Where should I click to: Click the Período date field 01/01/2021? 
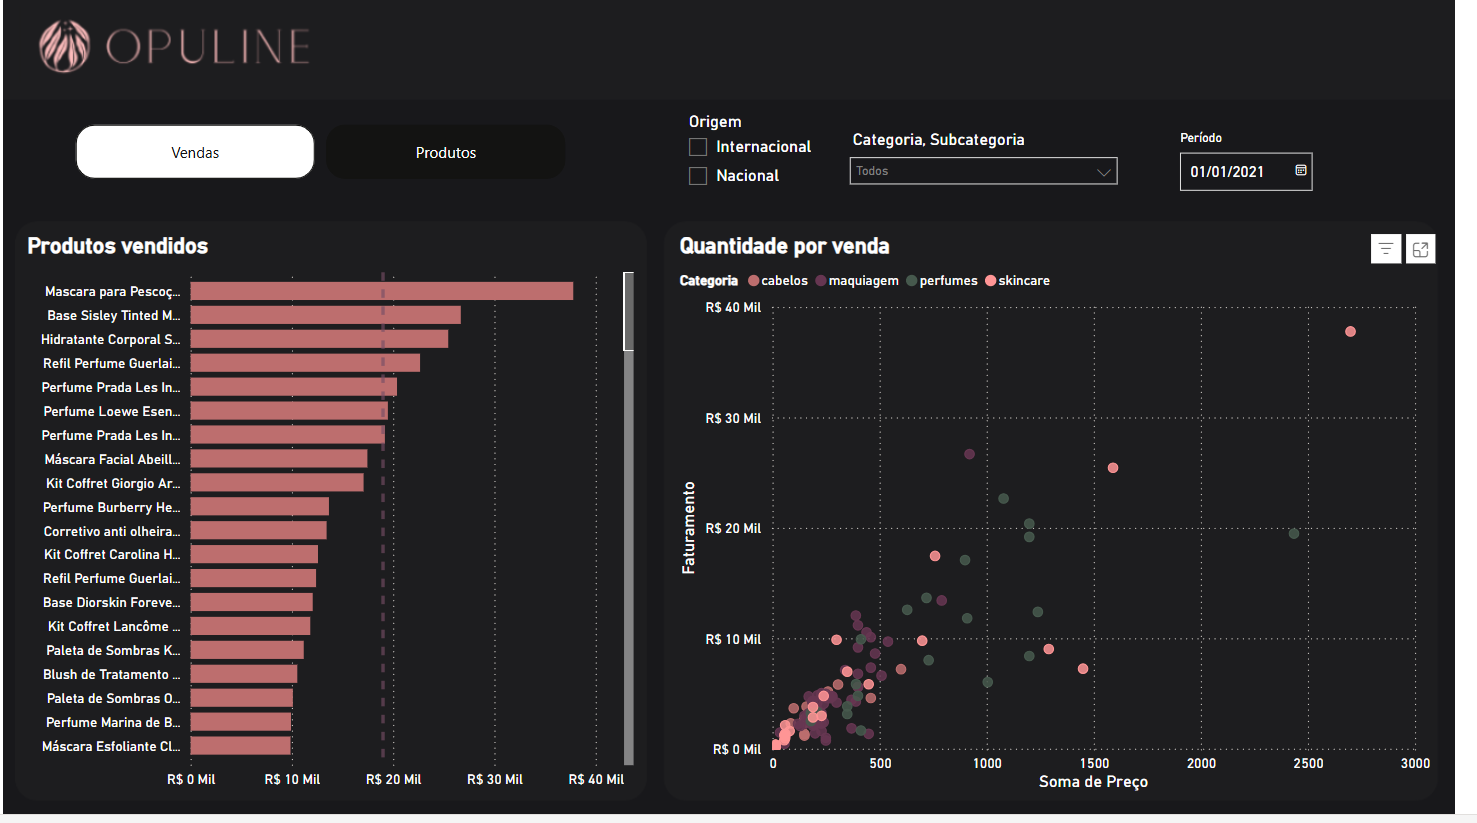1246,171
